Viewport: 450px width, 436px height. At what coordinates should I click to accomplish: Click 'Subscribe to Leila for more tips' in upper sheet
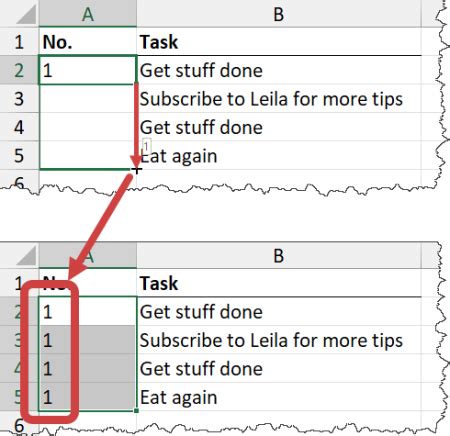[271, 99]
